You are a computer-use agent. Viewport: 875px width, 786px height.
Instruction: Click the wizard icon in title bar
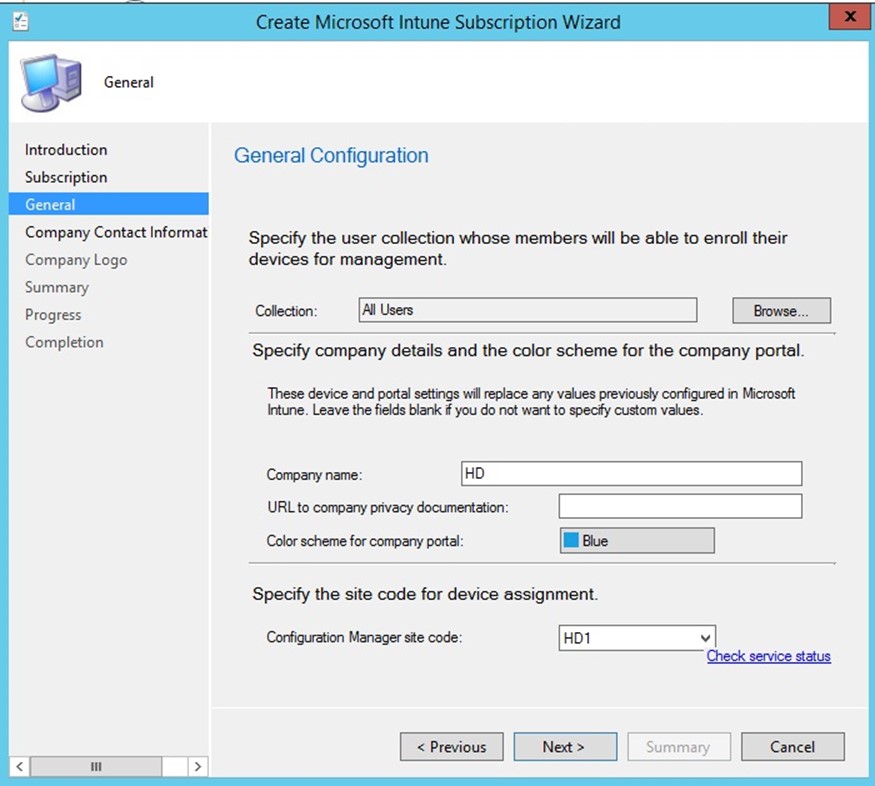click(x=21, y=22)
